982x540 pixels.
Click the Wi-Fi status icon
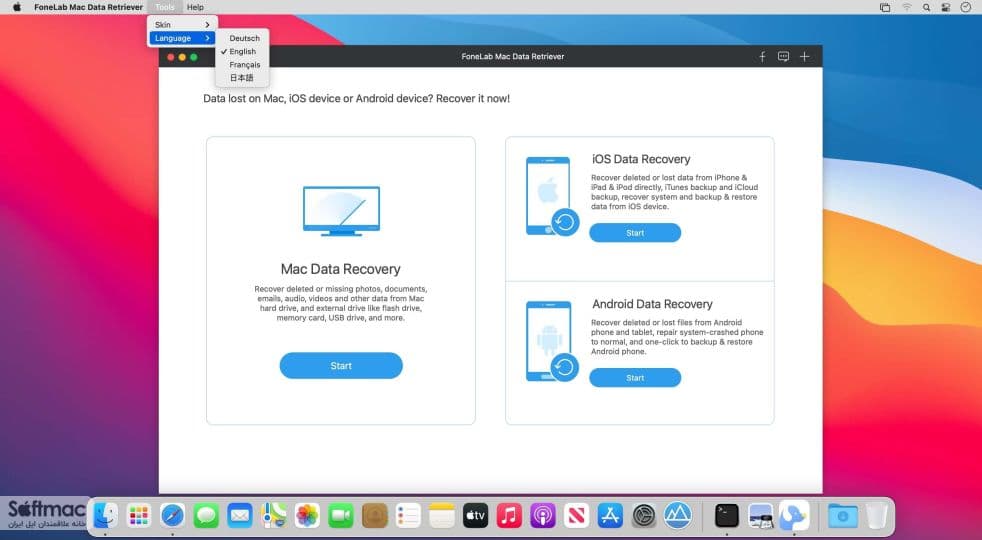pyautogui.click(x=907, y=8)
